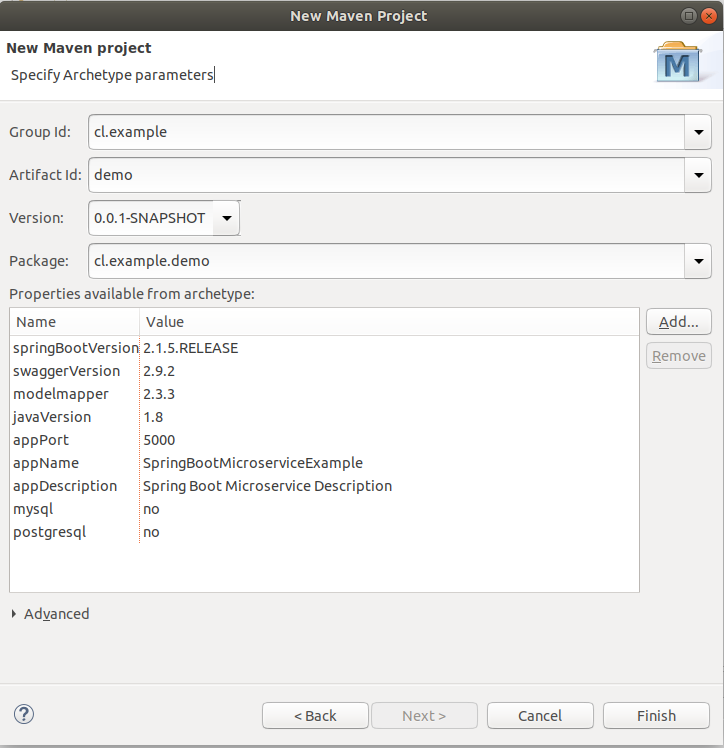Go back with the < Back button
Screen dimensions: 724x748
(315, 716)
